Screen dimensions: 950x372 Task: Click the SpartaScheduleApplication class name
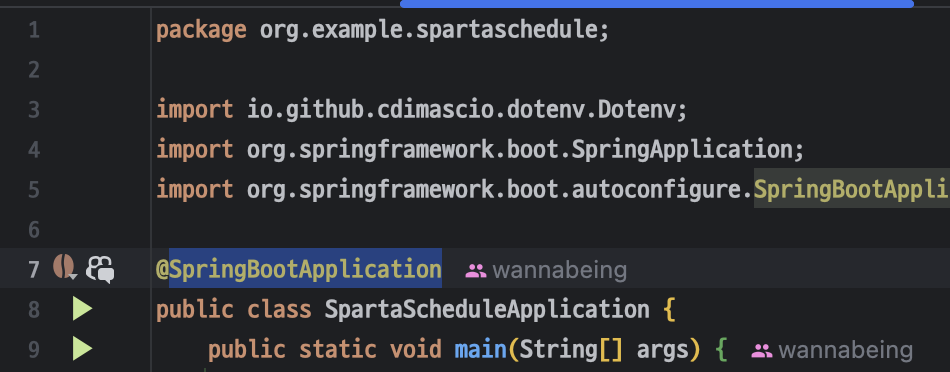(x=487, y=309)
